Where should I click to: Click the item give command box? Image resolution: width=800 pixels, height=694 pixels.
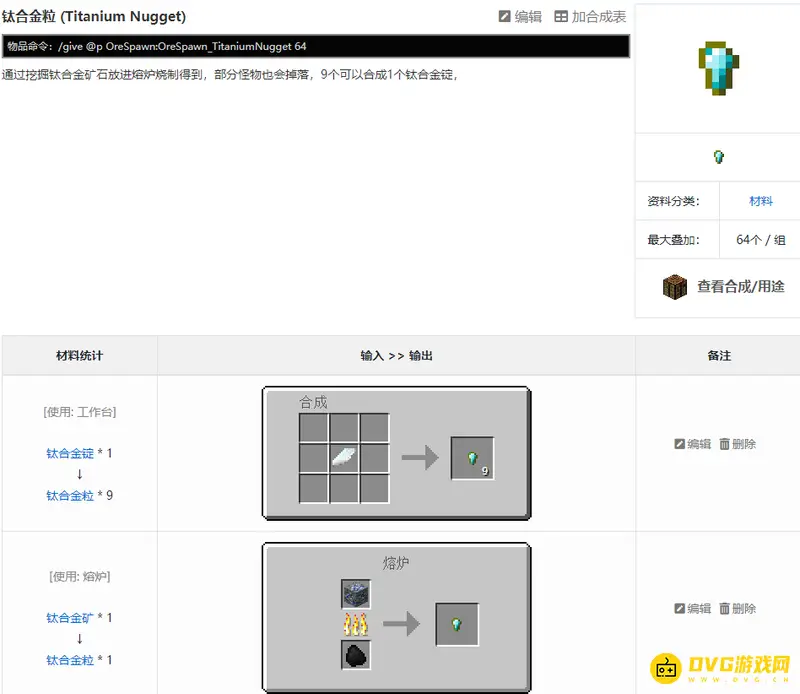[316, 47]
